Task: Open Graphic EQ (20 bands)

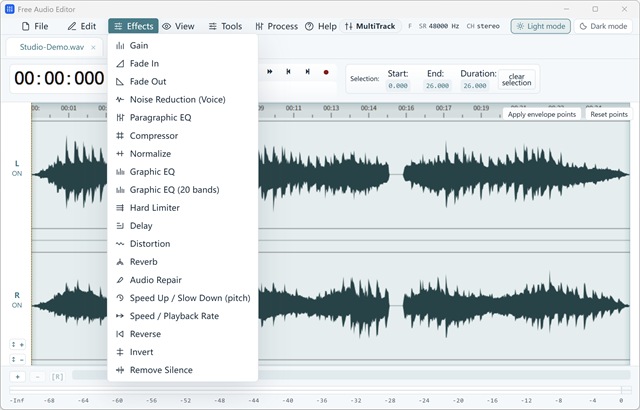Action: pyautogui.click(x=182, y=190)
